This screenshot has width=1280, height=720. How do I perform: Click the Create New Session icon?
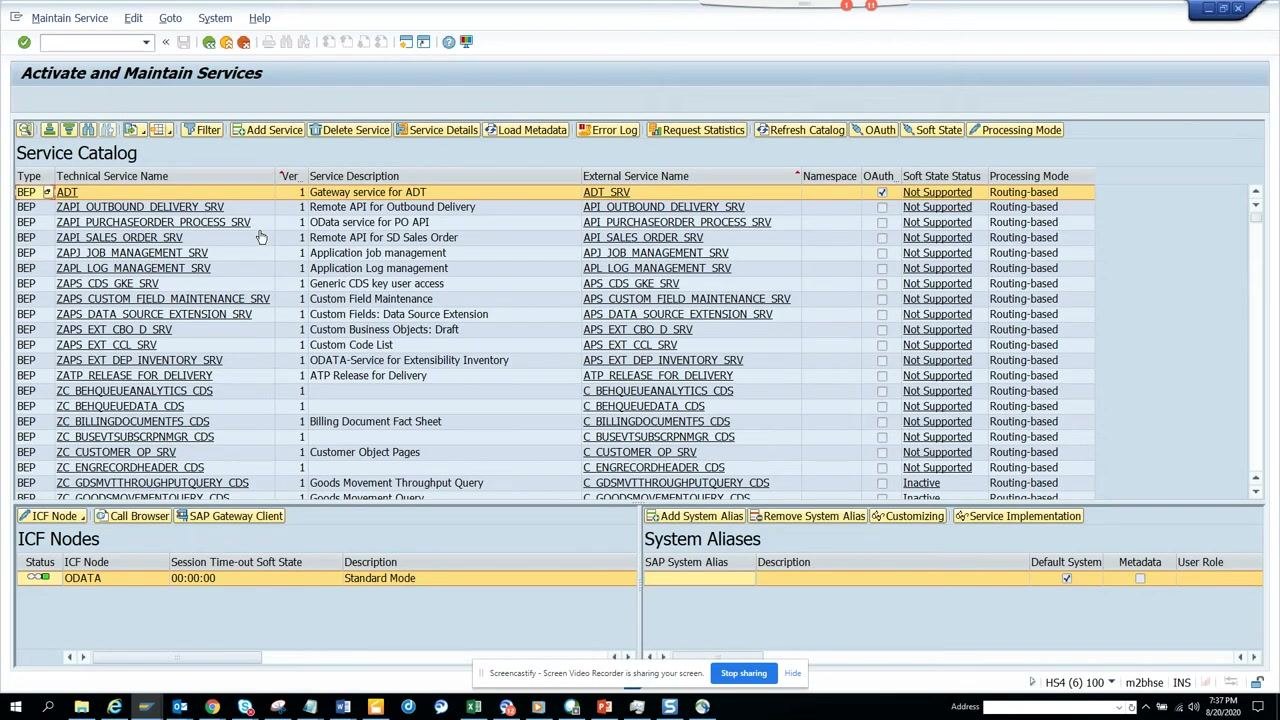tap(406, 42)
